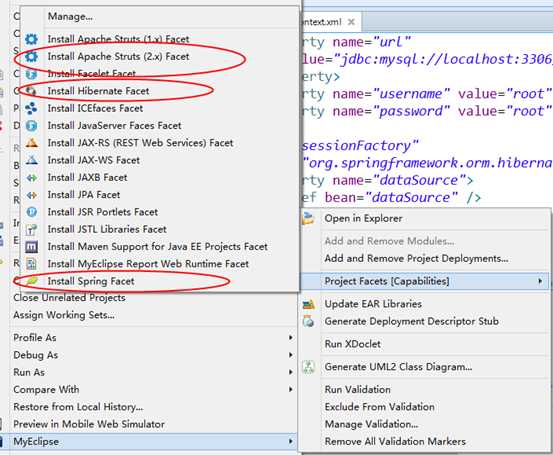Image resolution: width=553 pixels, height=455 pixels.
Task: Expand the Project Facets [Capabilities] submenu arrow
Action: 540,281
